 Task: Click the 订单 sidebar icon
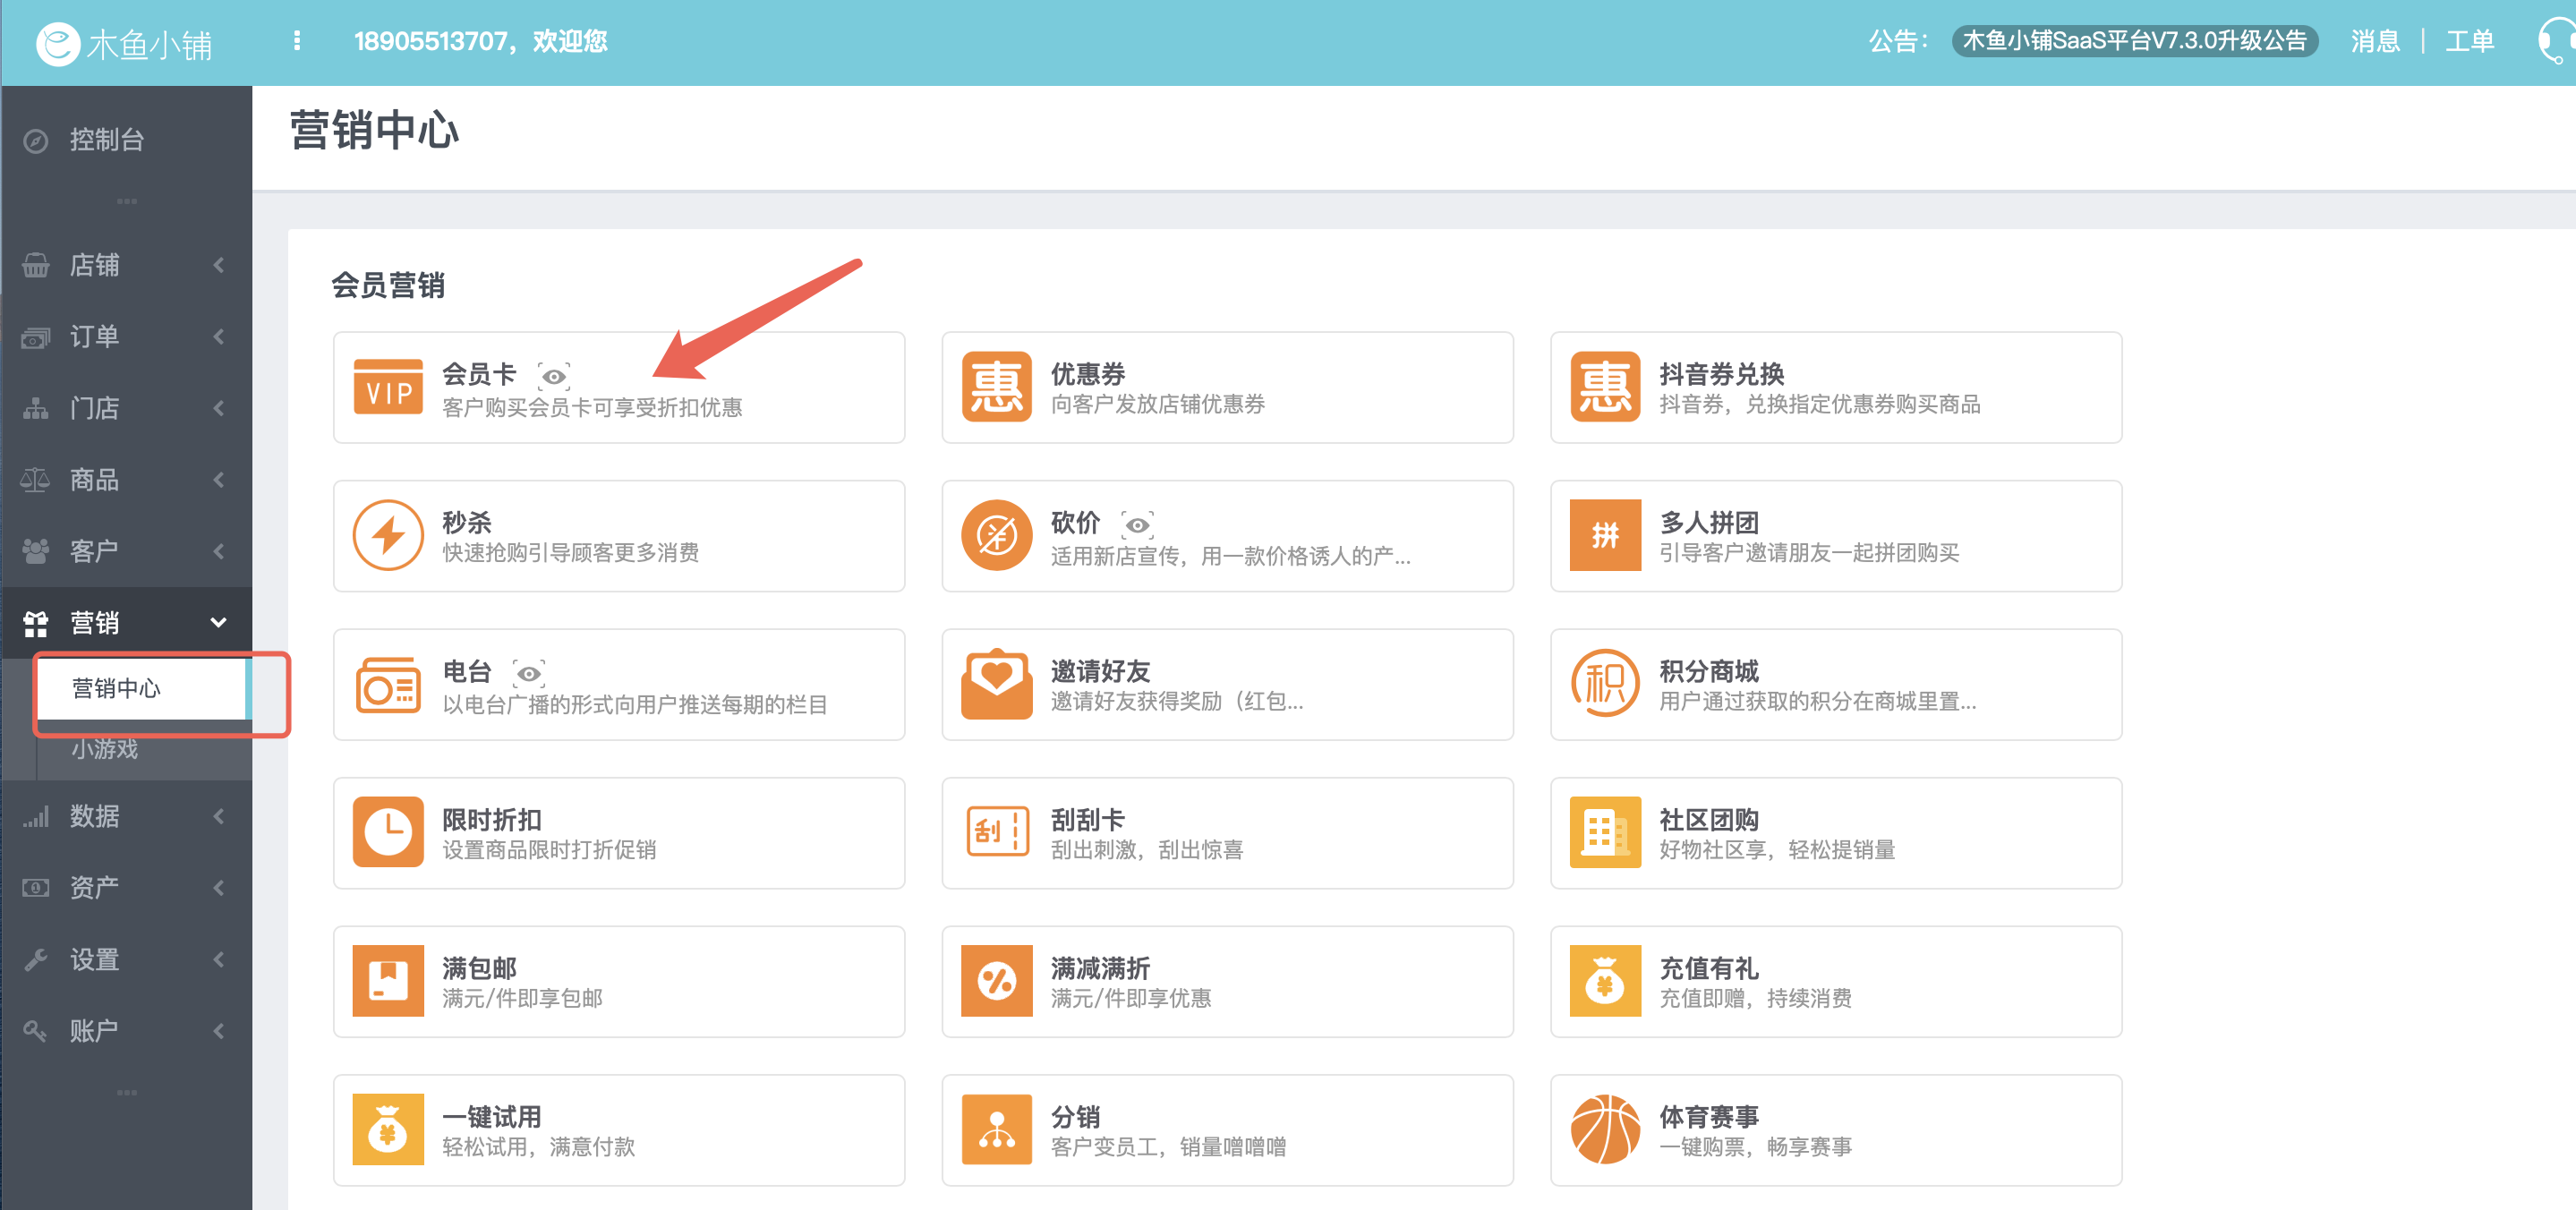(x=35, y=337)
